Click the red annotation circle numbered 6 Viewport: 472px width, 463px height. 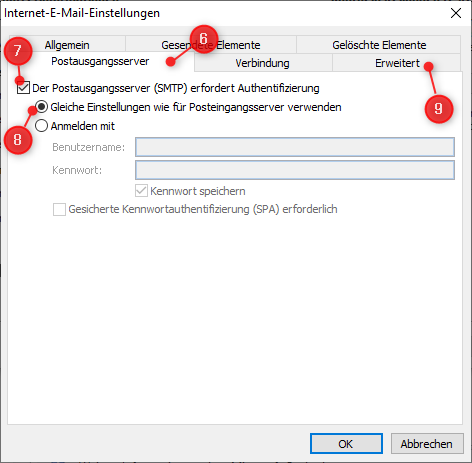point(204,39)
